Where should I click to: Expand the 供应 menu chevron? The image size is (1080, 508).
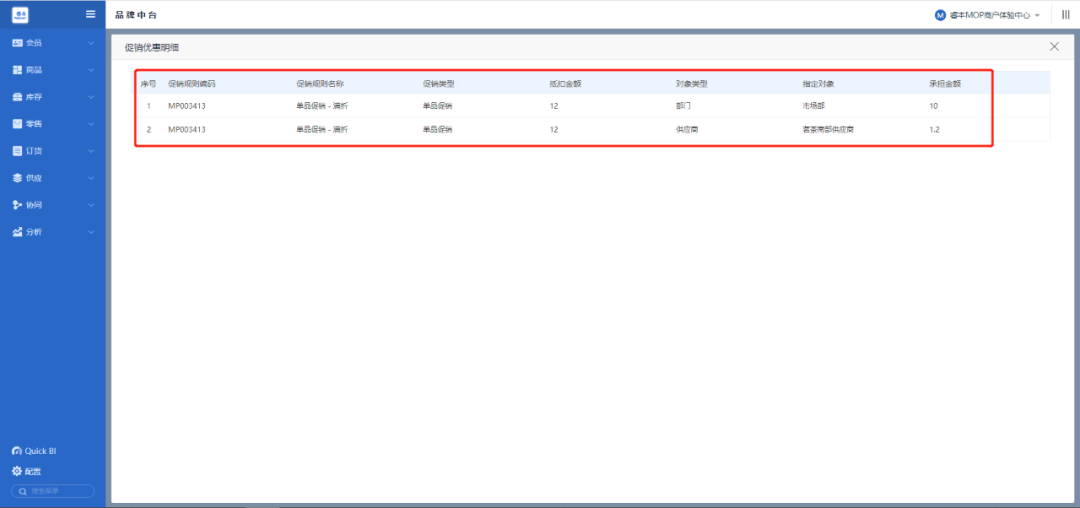[91, 178]
